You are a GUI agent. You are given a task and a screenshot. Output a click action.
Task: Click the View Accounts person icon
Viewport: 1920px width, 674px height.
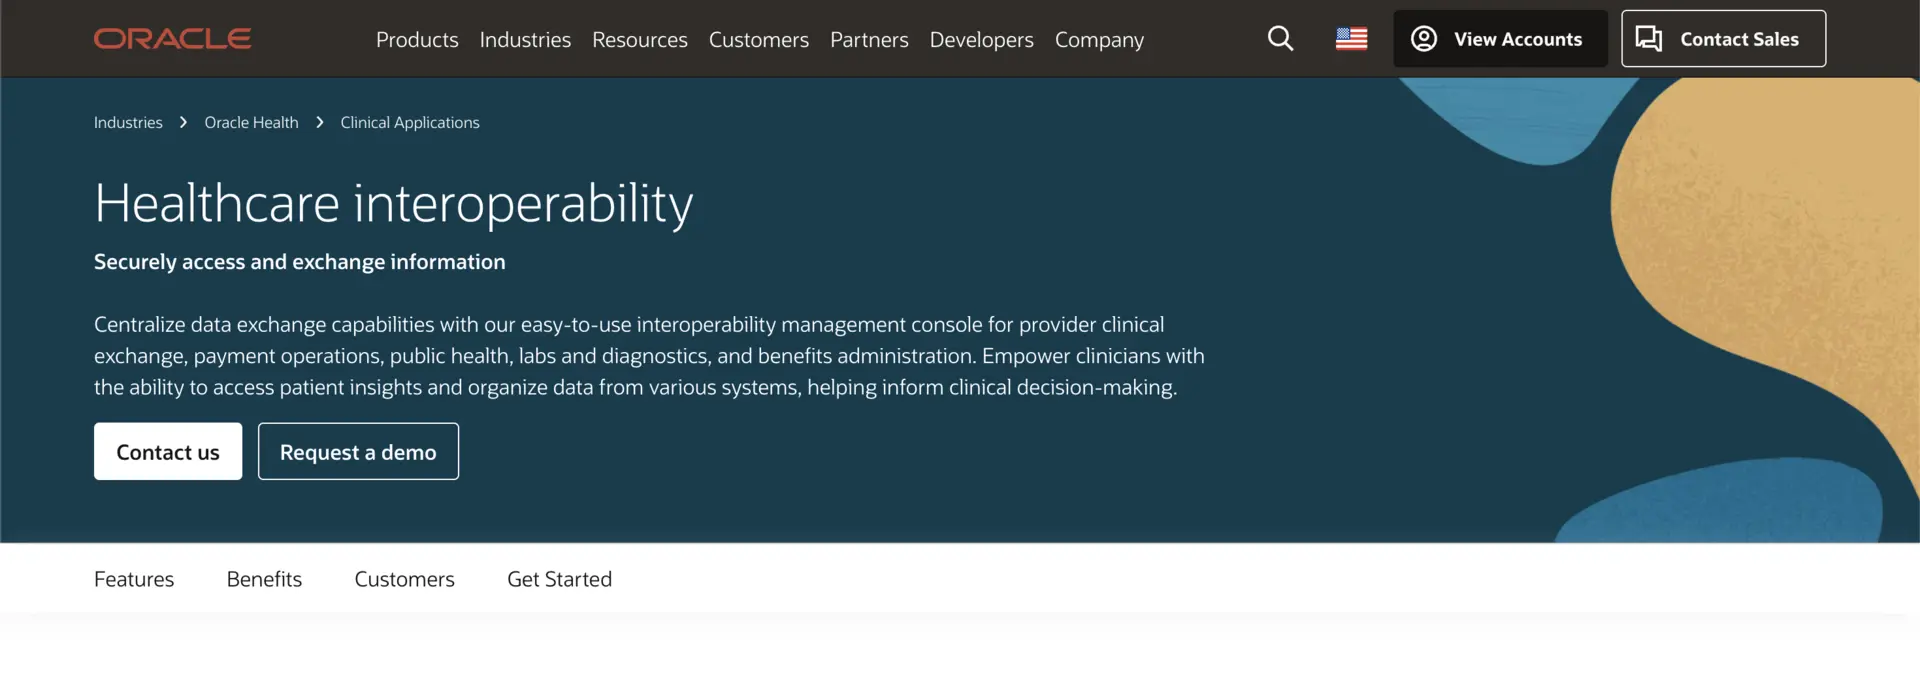coord(1424,38)
